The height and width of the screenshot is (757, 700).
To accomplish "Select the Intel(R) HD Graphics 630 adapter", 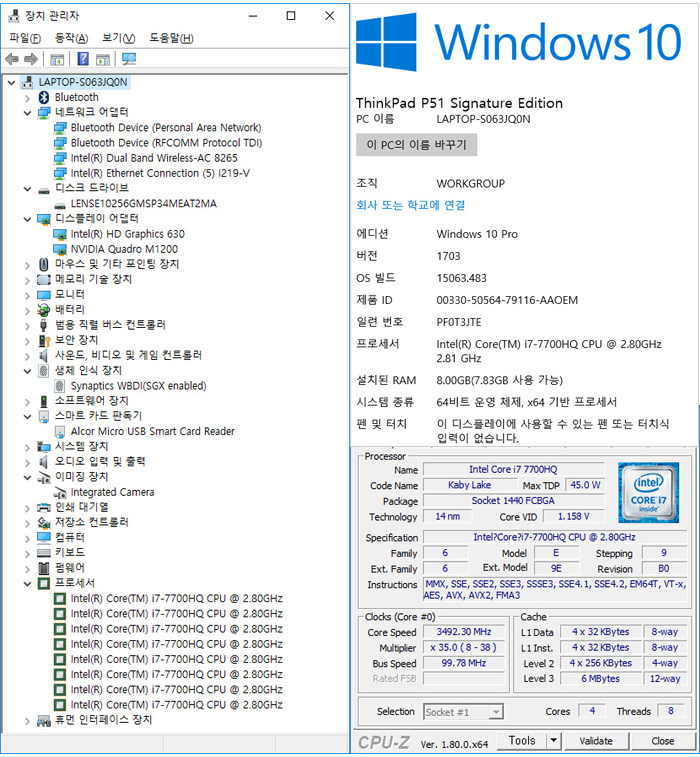I will [x=127, y=234].
